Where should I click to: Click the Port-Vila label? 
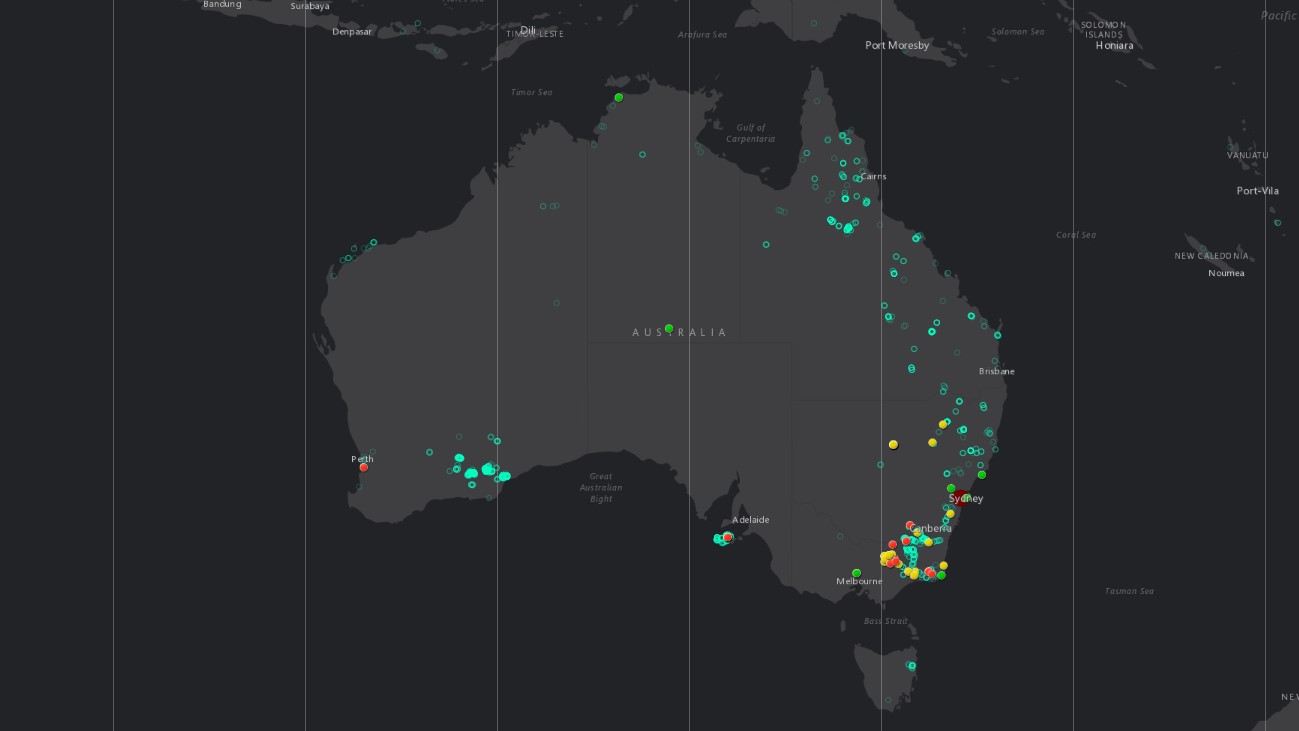(x=1257, y=191)
